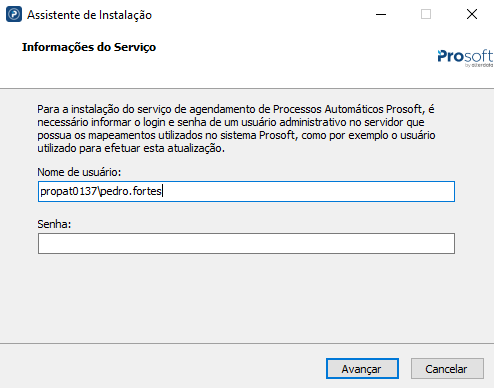Click 'propat0137' domain text in username field
This screenshot has height=388, width=494.
(x=68, y=191)
